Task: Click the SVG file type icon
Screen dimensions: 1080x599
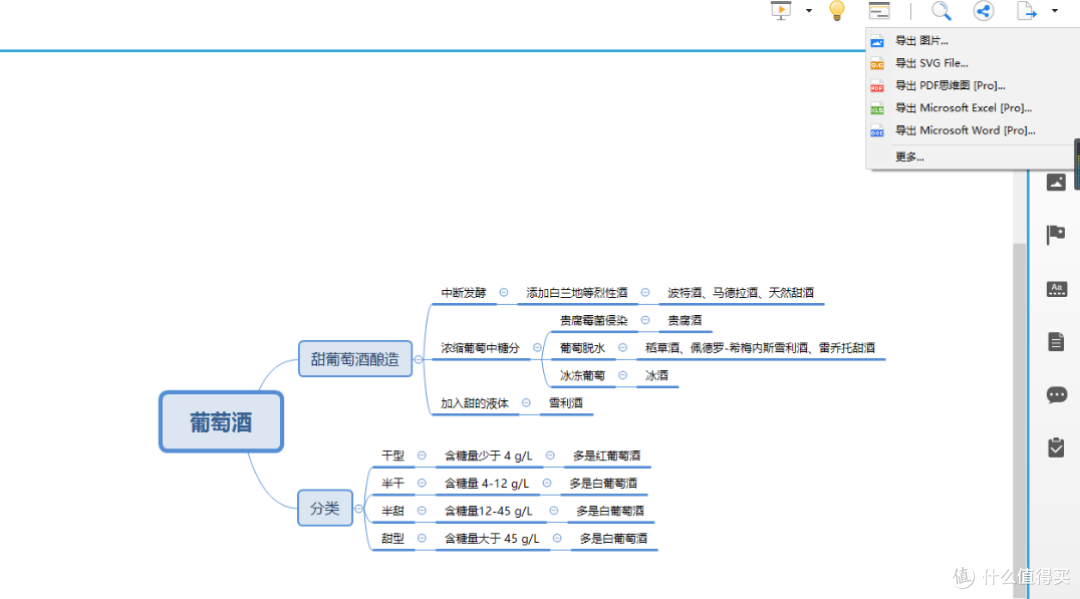Action: 877,64
